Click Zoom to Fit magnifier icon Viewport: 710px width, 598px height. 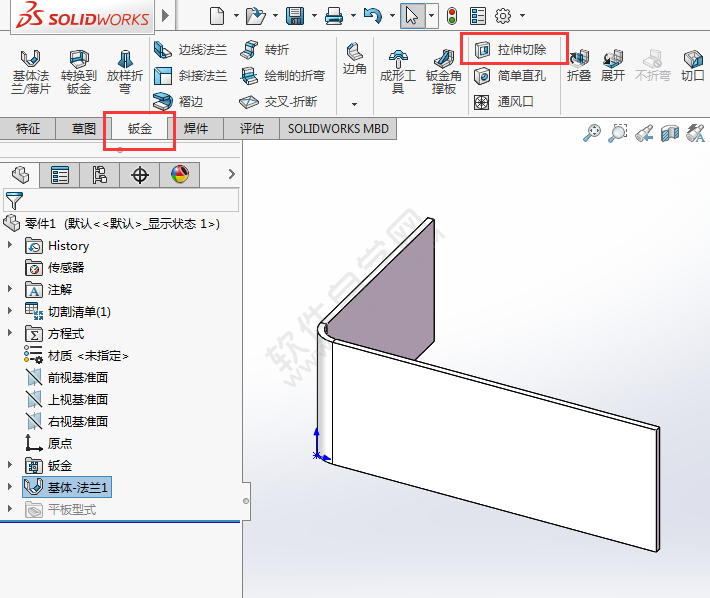[x=592, y=133]
